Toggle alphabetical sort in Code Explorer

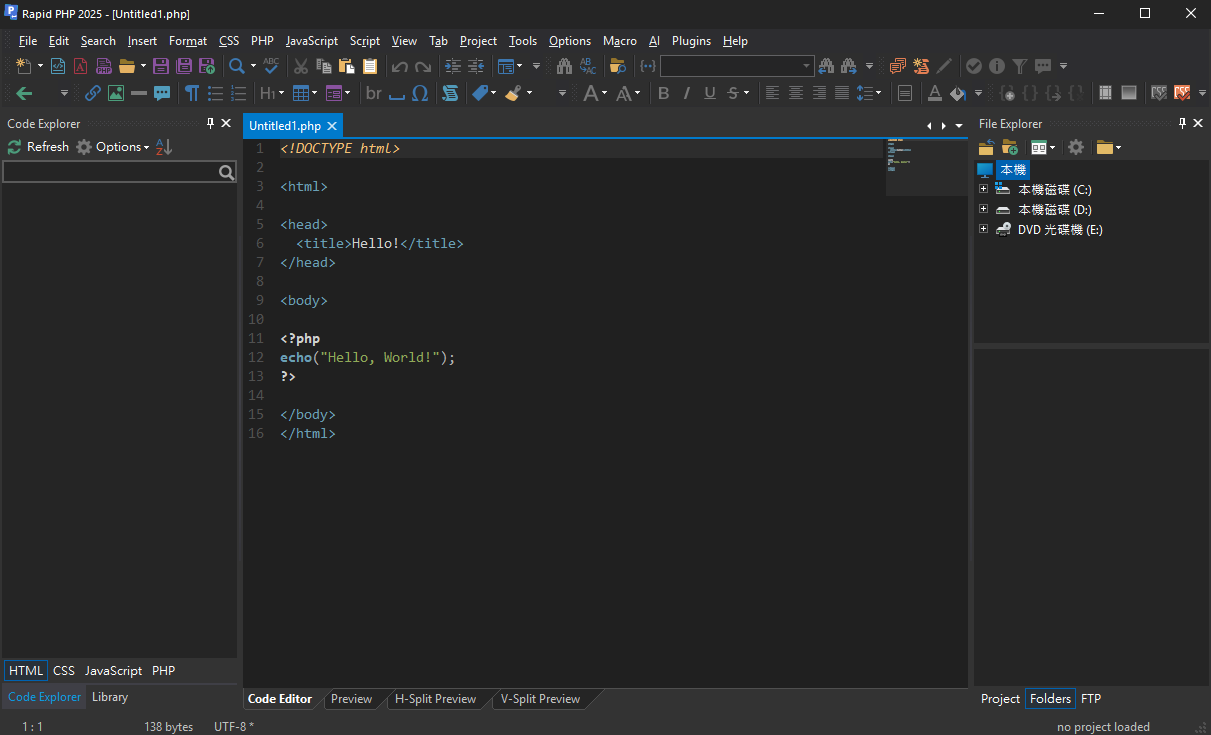(x=164, y=147)
